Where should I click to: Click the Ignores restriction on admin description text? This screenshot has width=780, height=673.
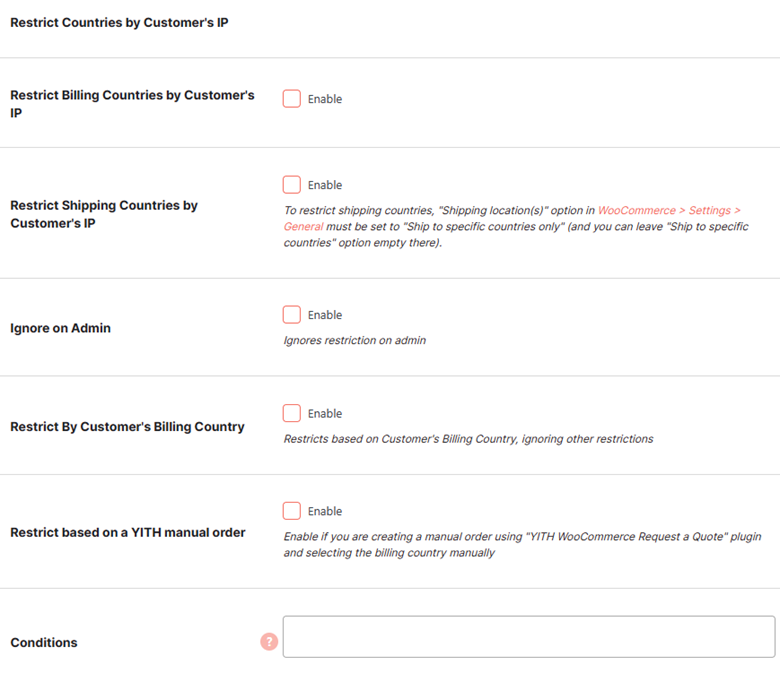355,341
